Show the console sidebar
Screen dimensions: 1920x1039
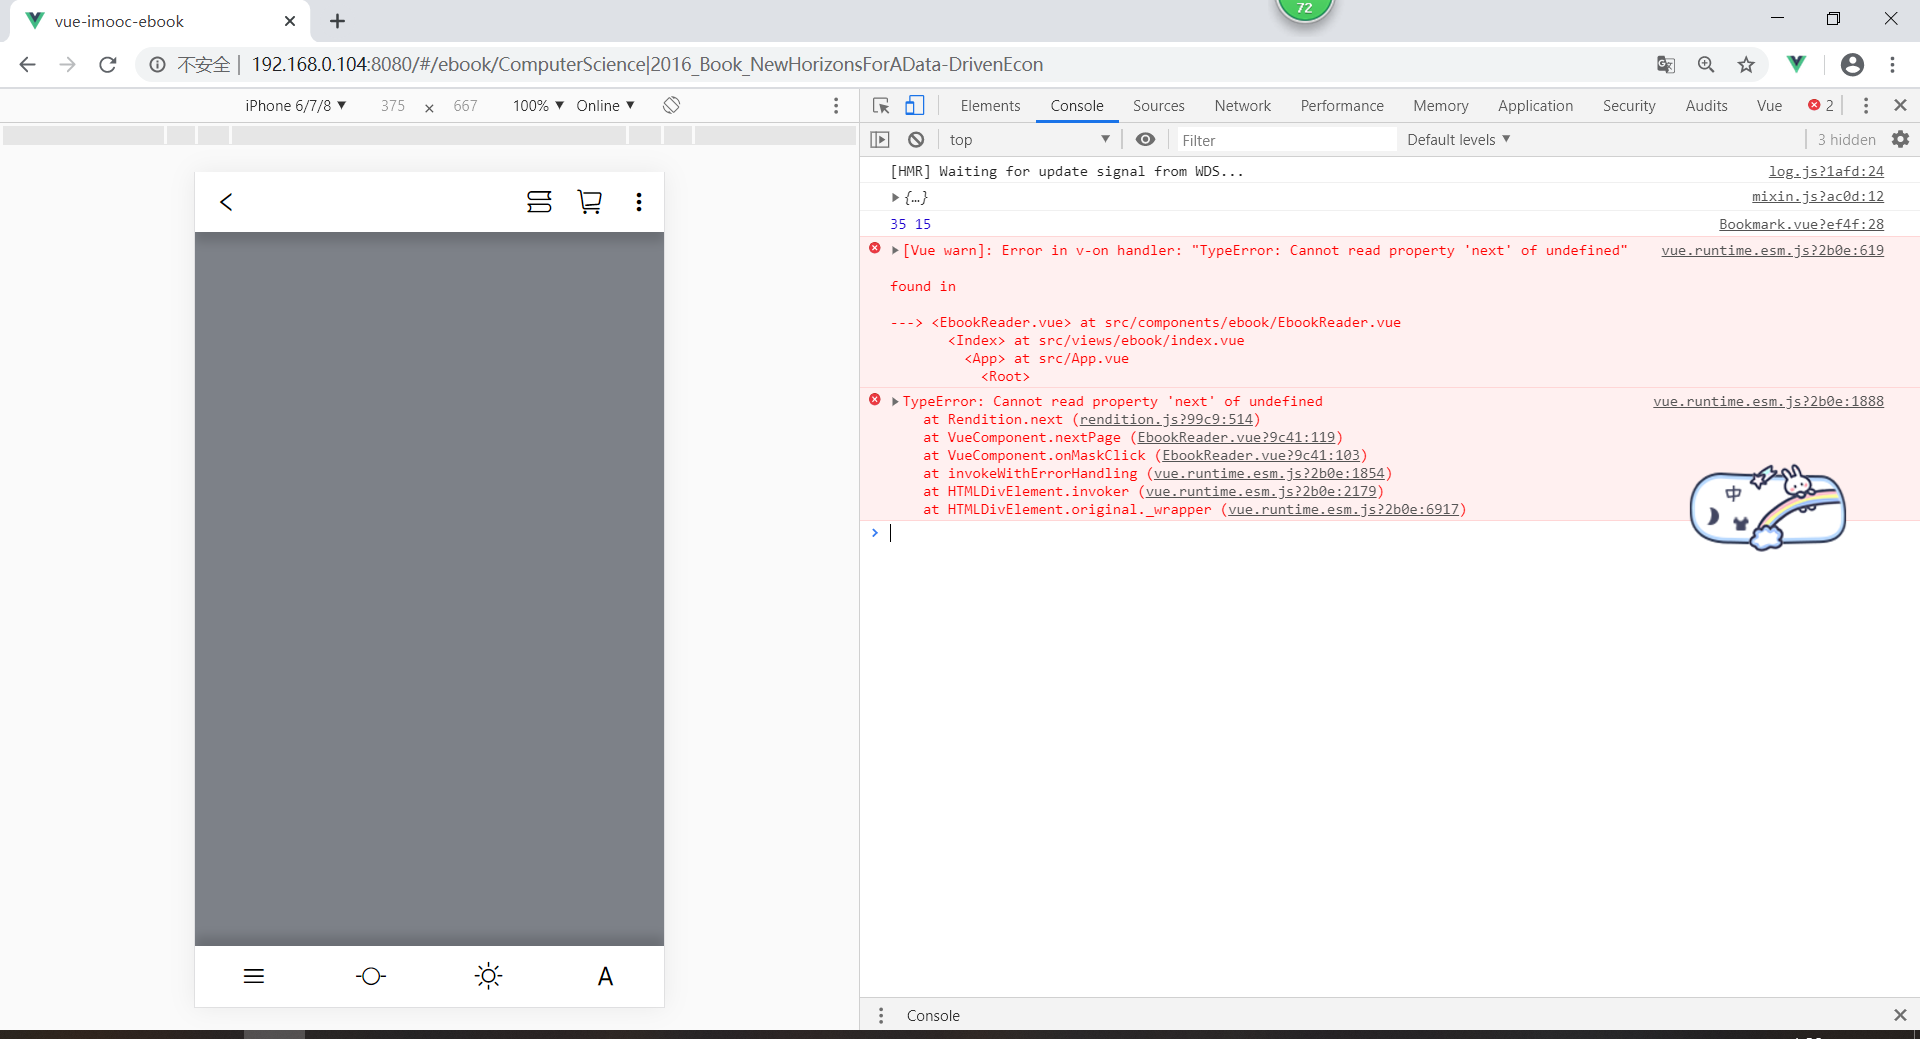[880, 139]
